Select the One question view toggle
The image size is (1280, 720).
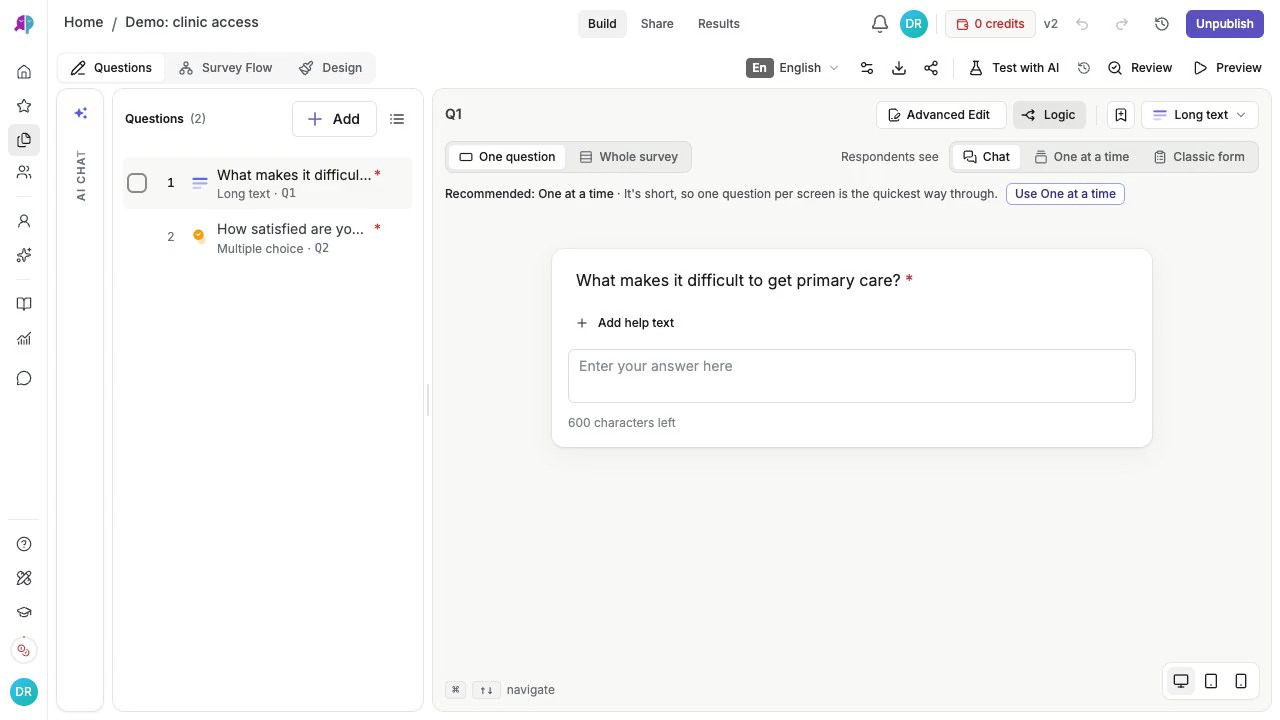point(507,157)
